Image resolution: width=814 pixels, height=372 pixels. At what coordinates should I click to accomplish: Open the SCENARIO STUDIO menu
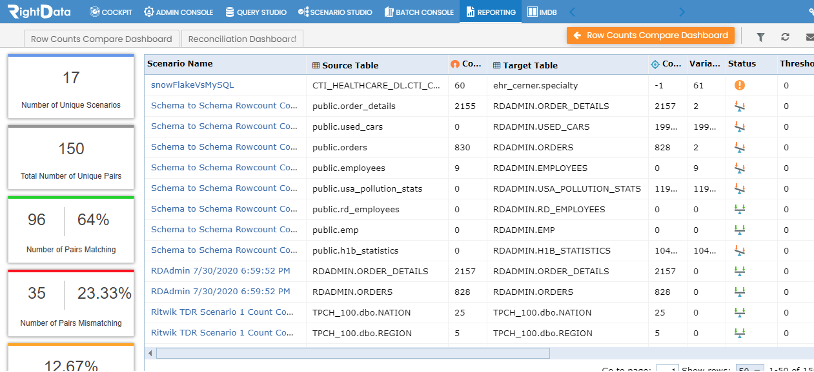click(x=335, y=12)
